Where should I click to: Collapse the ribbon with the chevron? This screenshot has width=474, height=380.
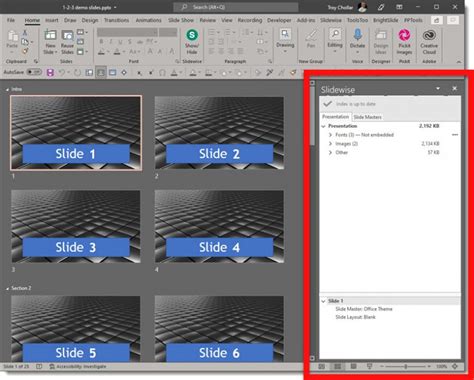[459, 62]
